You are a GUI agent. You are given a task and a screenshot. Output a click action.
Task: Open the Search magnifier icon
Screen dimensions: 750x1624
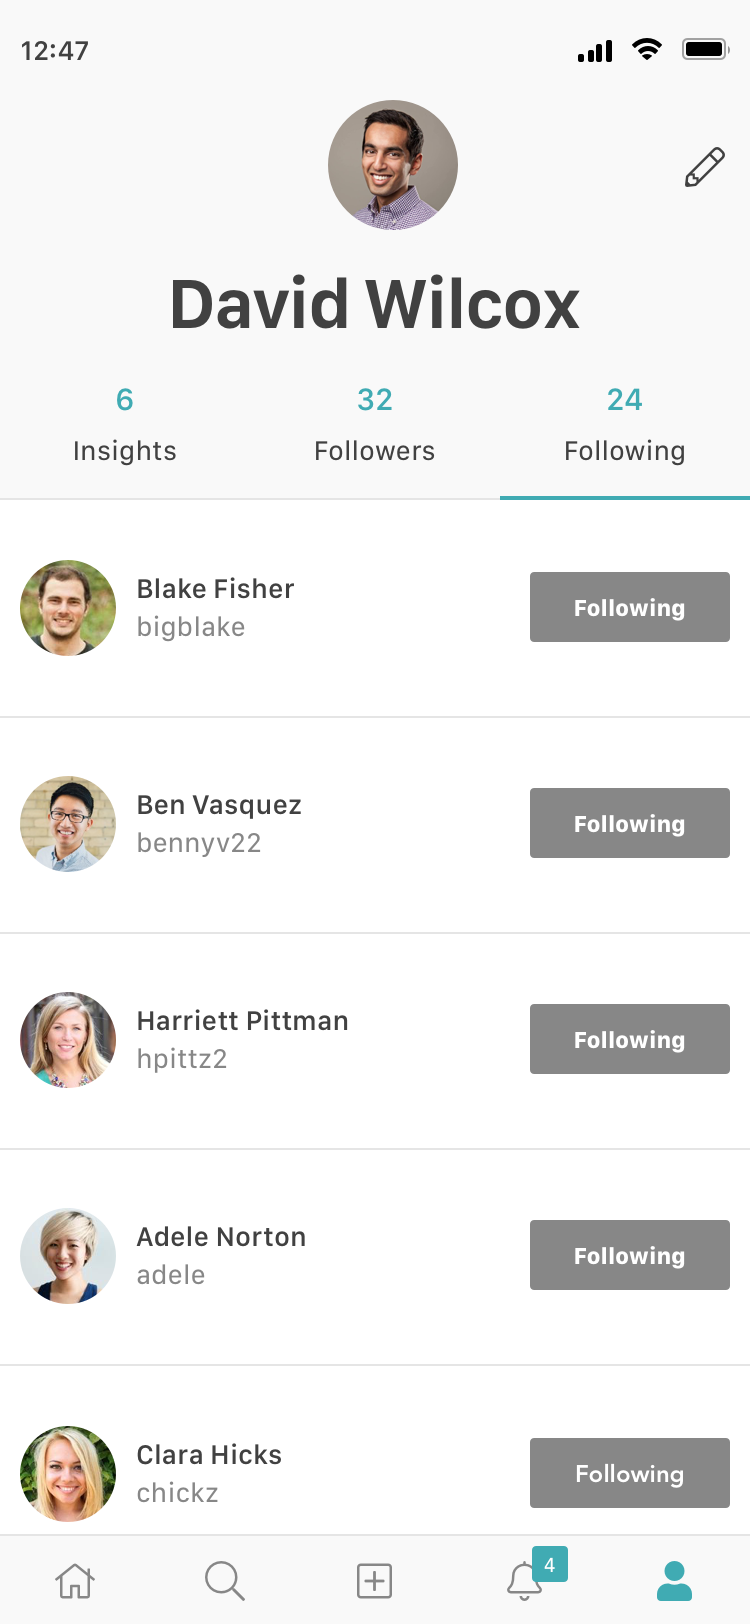pos(224,1581)
